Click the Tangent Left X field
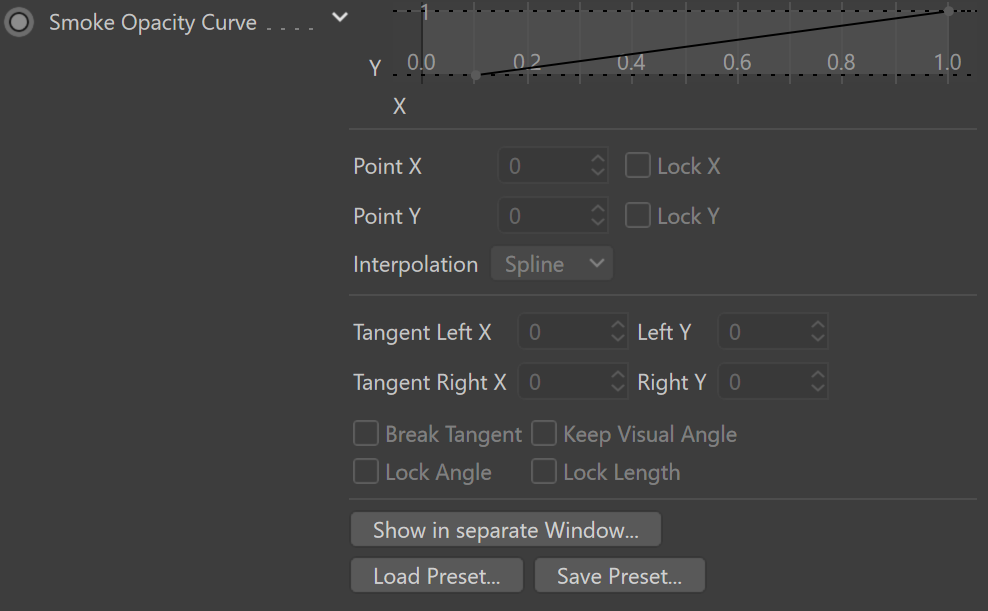This screenshot has width=988, height=611. (x=565, y=331)
